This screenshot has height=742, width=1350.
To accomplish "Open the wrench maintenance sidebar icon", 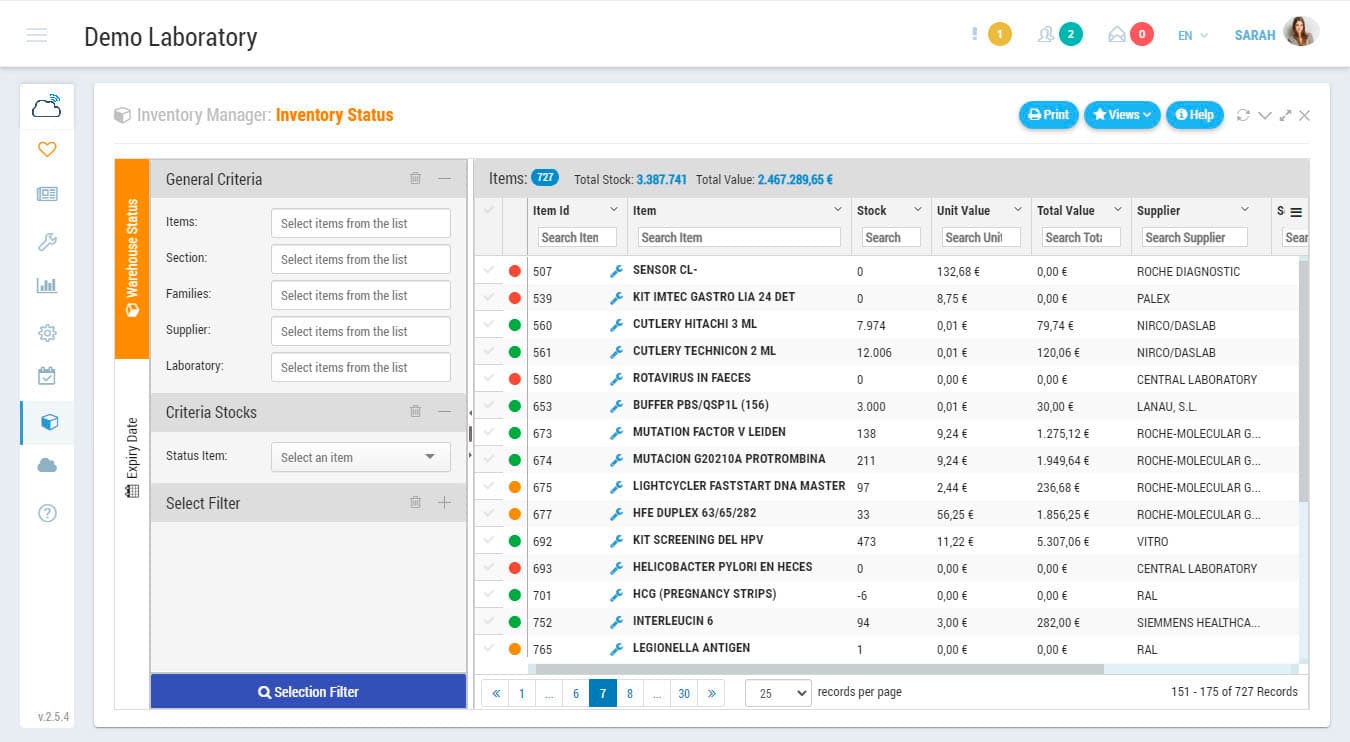I will (x=47, y=241).
